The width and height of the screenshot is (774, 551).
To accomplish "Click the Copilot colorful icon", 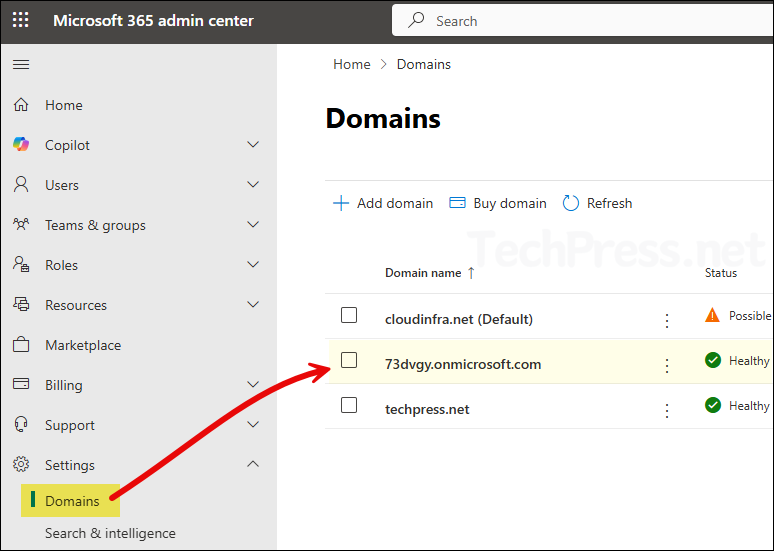I will pyautogui.click(x=21, y=145).
